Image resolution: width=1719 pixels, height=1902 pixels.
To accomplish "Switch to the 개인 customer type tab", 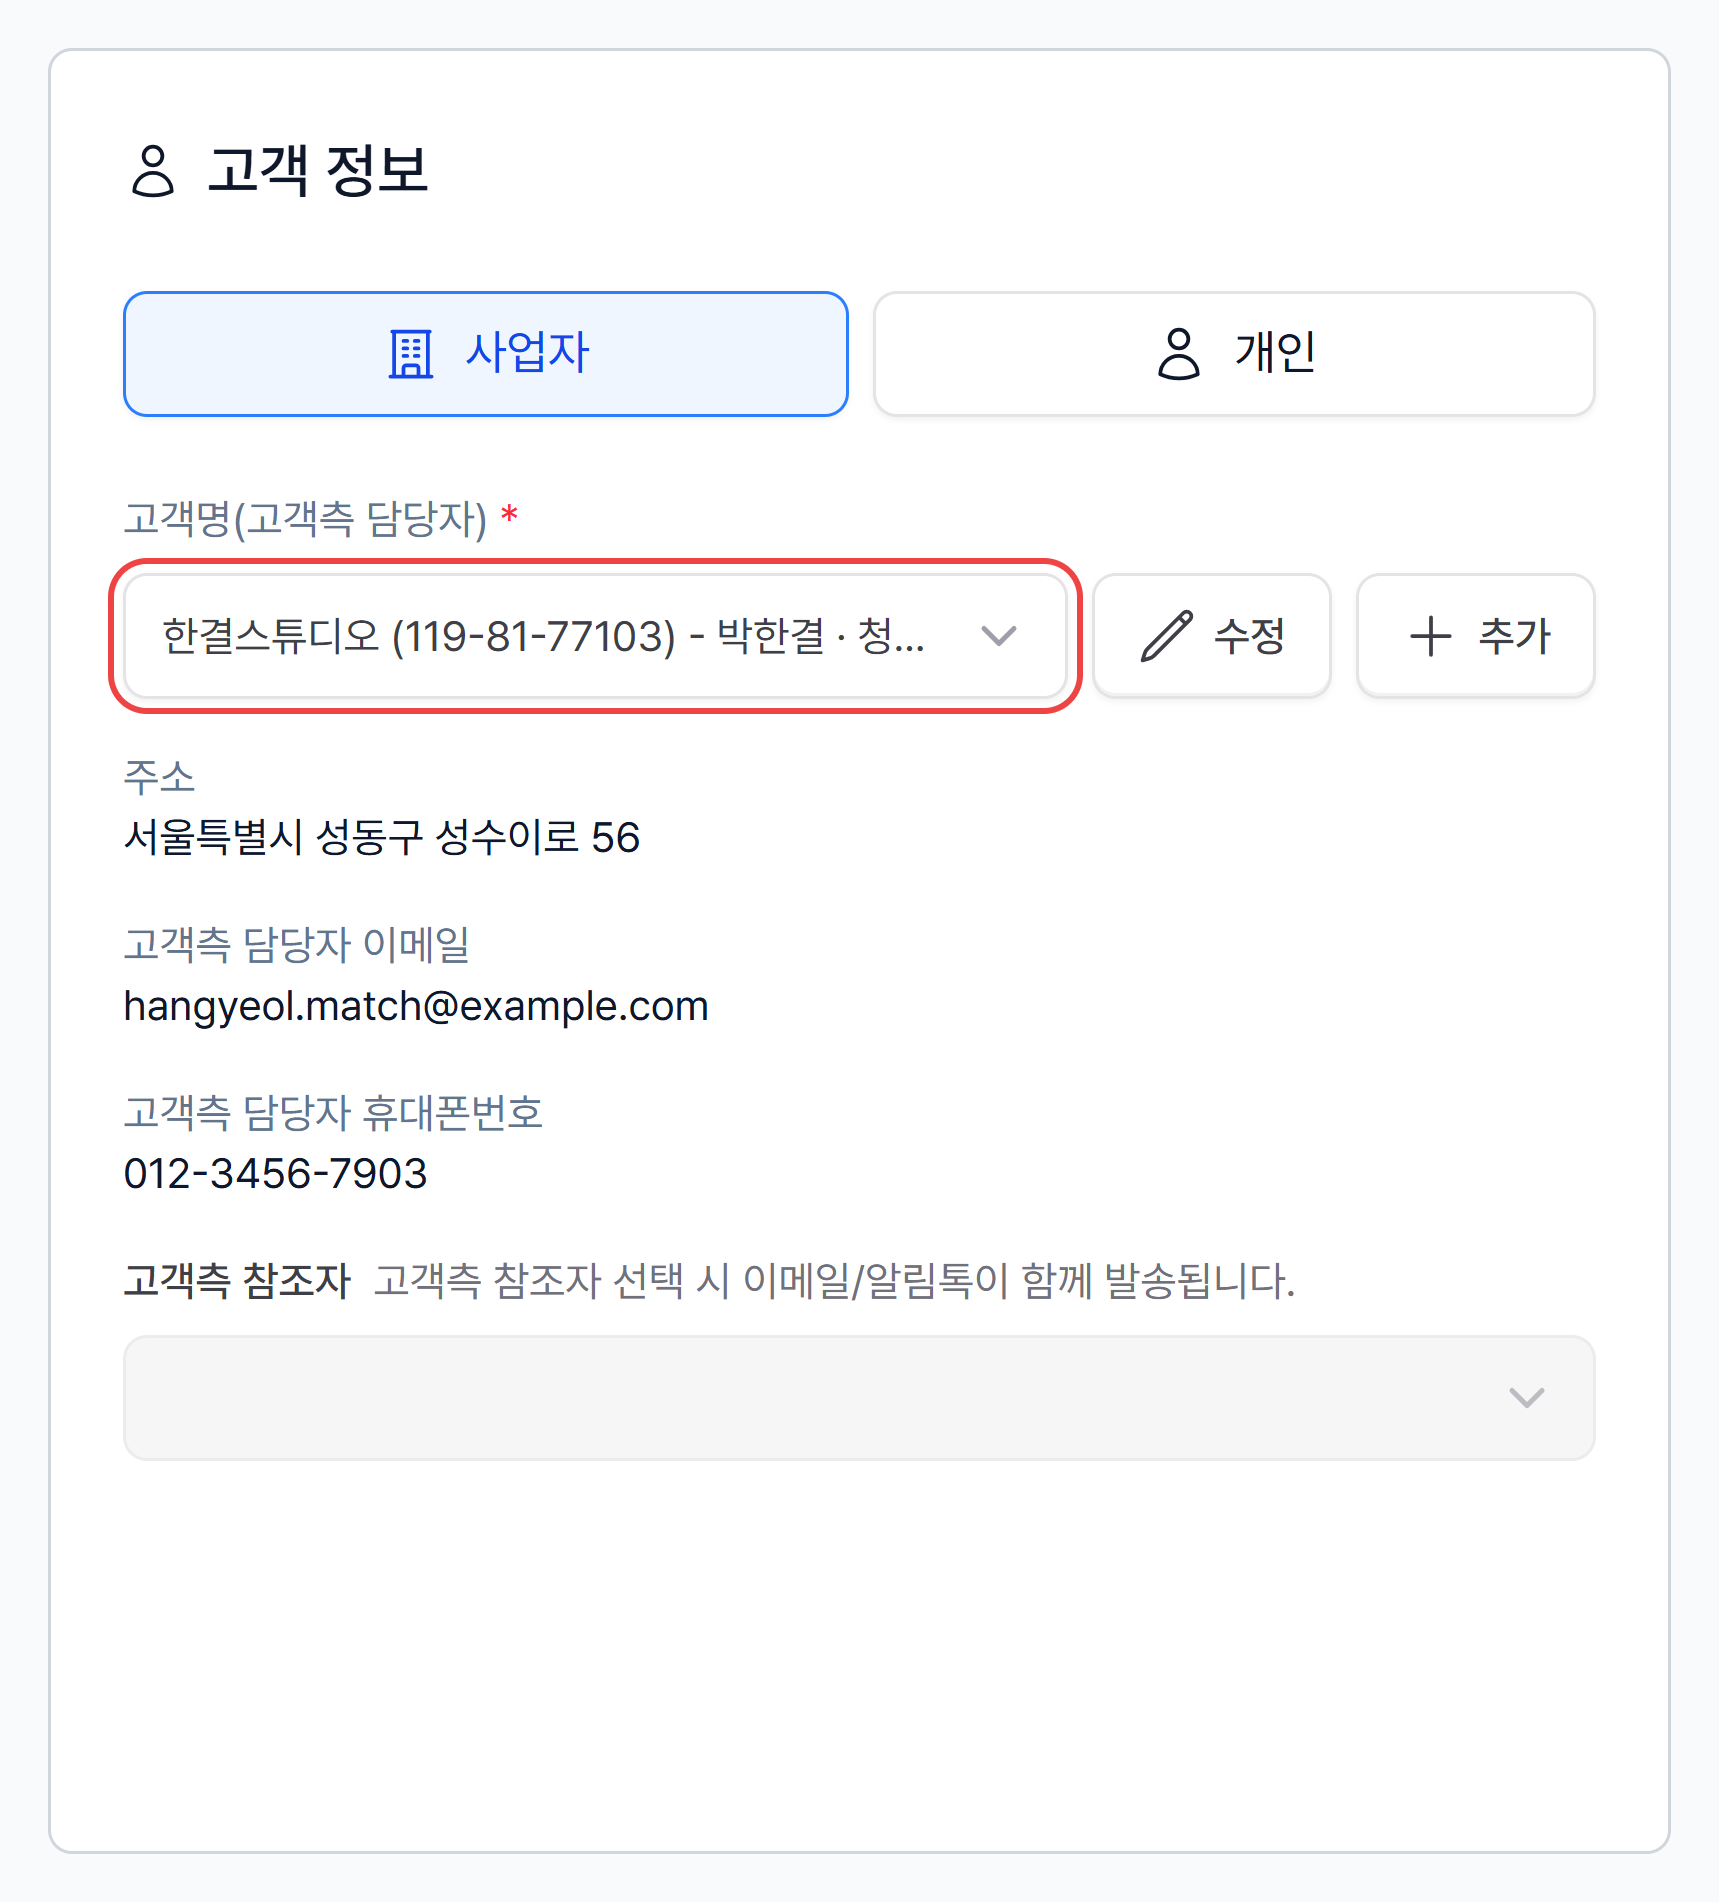I will coord(1234,354).
